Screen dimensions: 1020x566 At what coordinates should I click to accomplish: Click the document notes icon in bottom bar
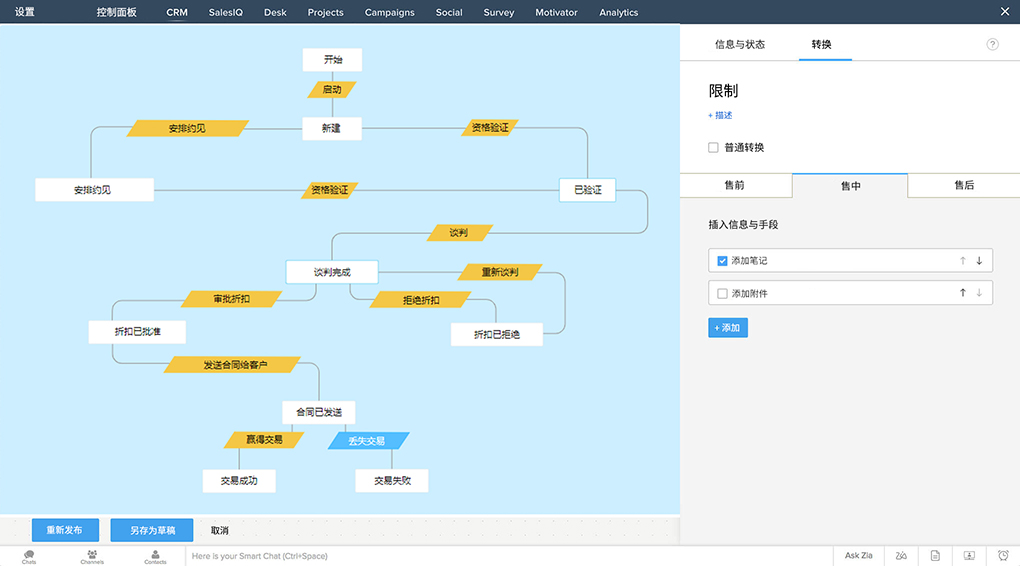click(x=935, y=556)
